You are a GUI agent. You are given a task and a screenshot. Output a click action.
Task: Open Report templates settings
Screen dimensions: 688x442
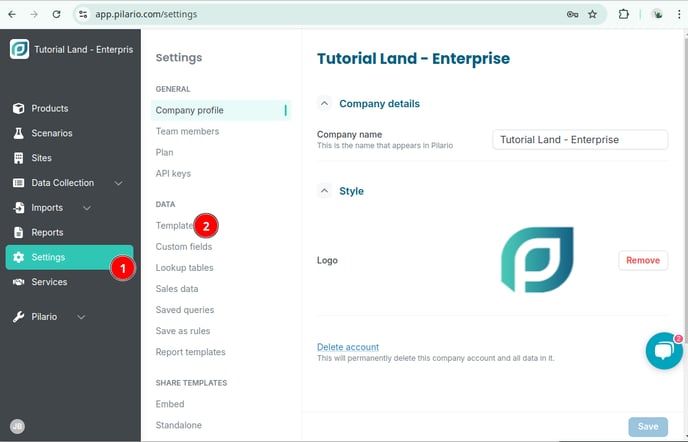coord(190,352)
